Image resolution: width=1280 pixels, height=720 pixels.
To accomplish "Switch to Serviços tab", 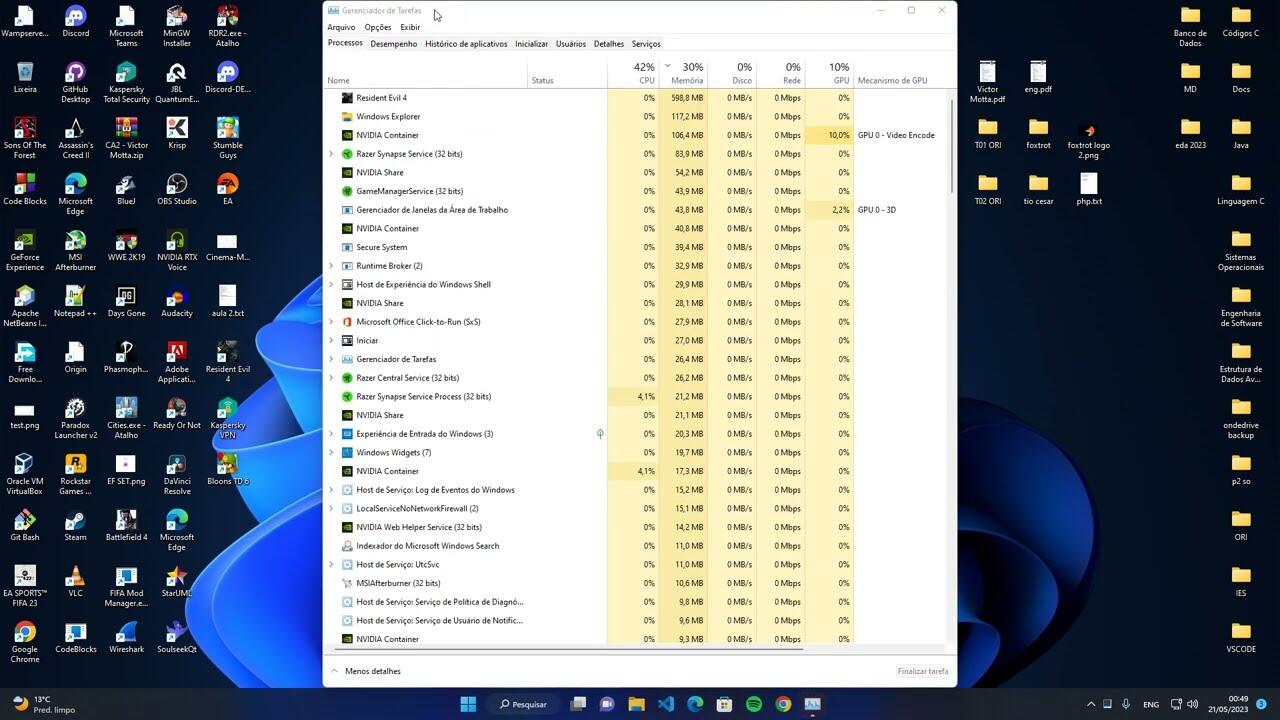I will coord(646,44).
